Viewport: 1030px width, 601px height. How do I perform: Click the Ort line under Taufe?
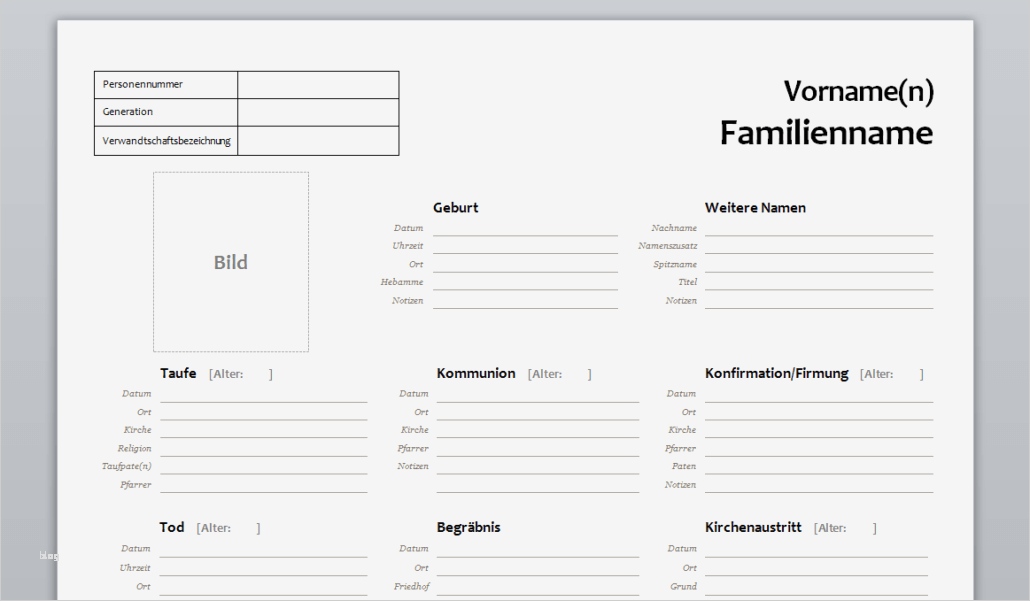(x=263, y=413)
